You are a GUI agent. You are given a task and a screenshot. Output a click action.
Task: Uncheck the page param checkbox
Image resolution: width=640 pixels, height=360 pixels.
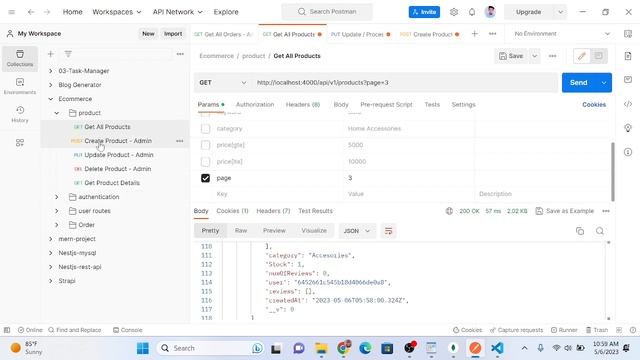click(x=205, y=178)
